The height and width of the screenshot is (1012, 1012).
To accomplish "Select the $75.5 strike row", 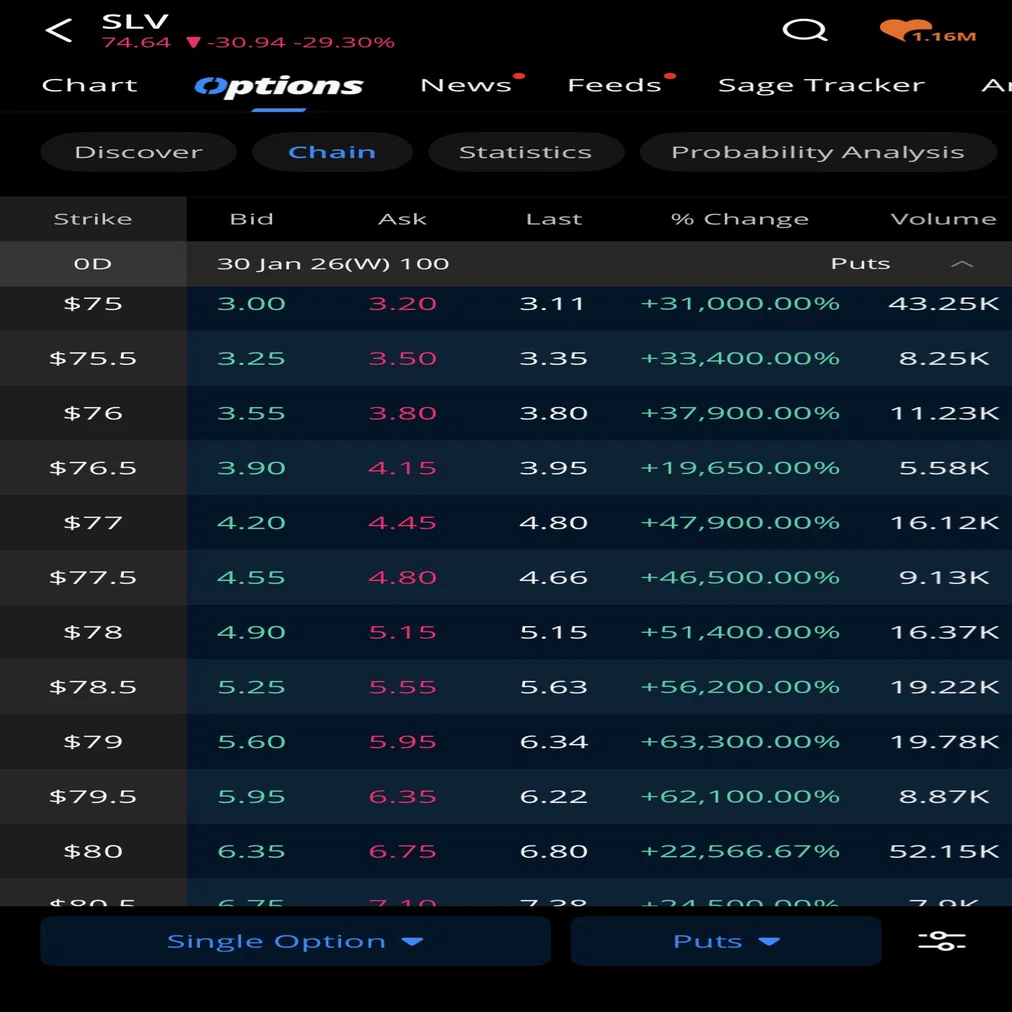I will pyautogui.click(x=506, y=358).
